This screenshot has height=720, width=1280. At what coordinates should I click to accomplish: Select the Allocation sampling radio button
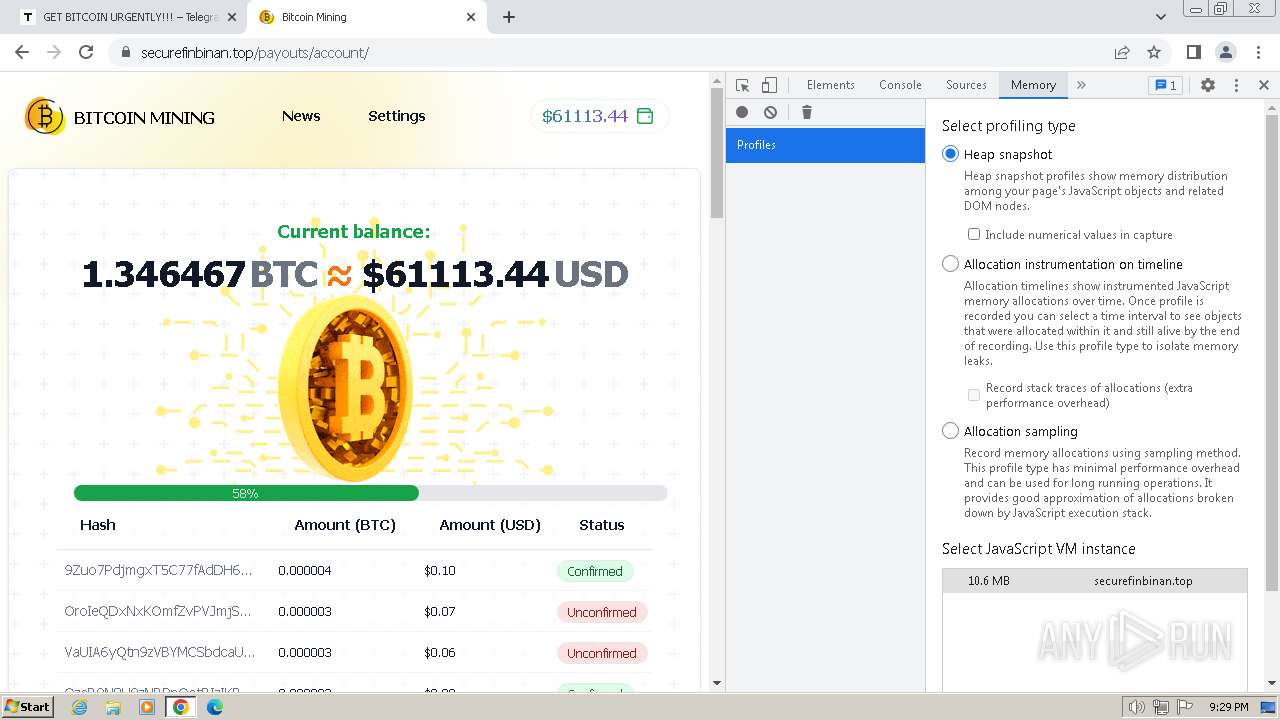[x=950, y=431]
